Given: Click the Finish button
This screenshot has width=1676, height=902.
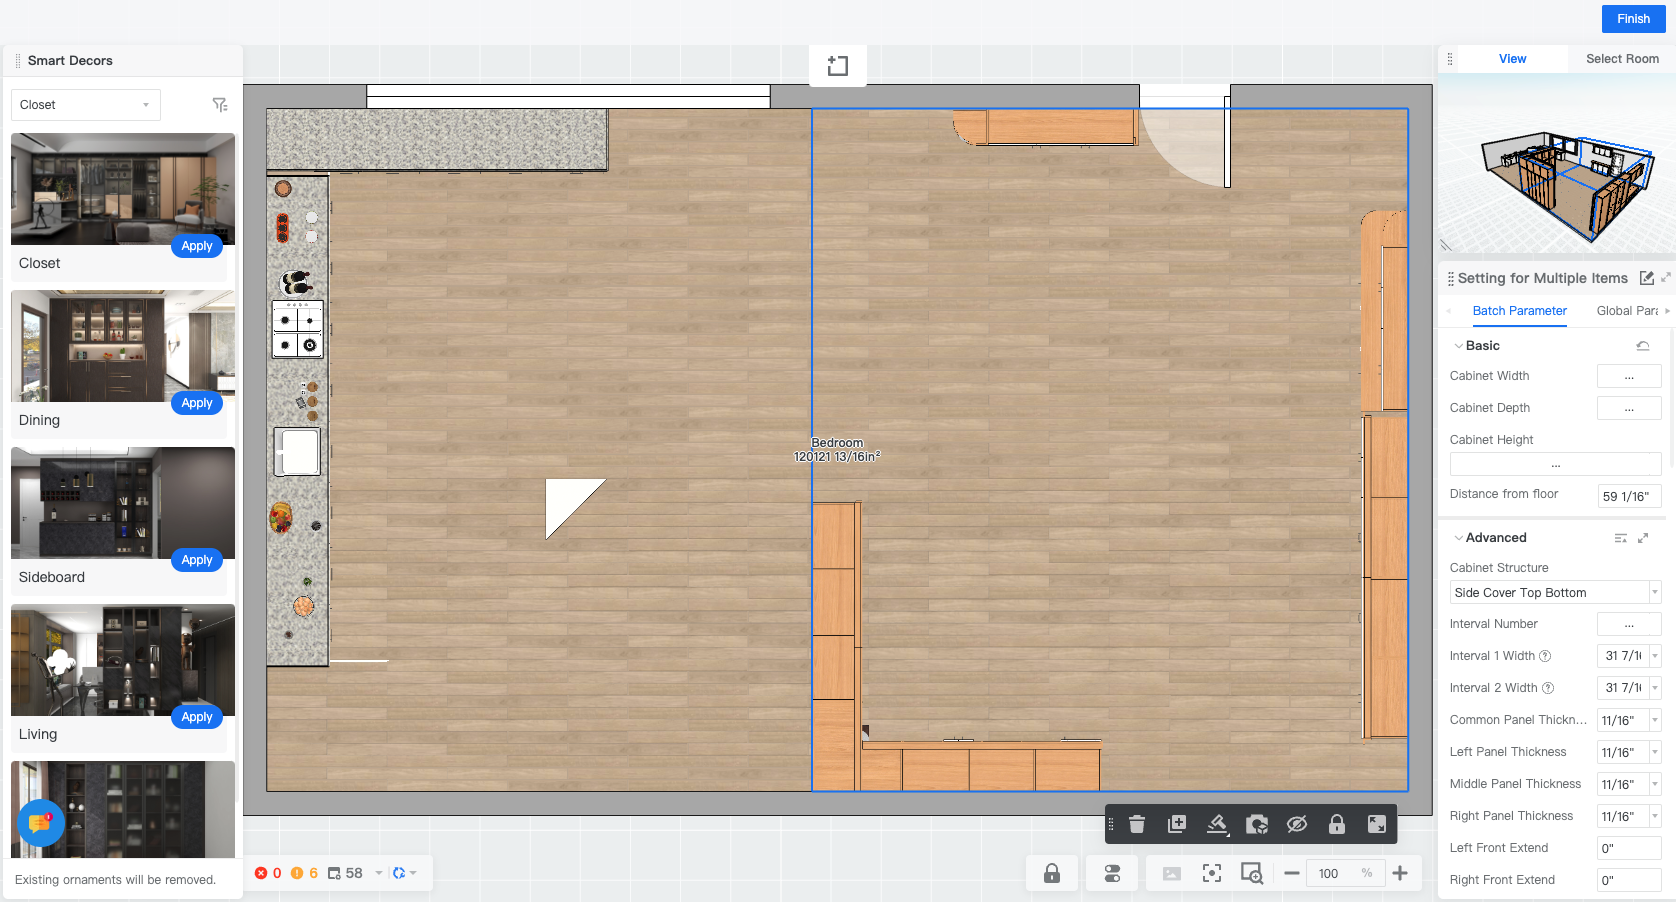Looking at the screenshot, I should [1633, 19].
